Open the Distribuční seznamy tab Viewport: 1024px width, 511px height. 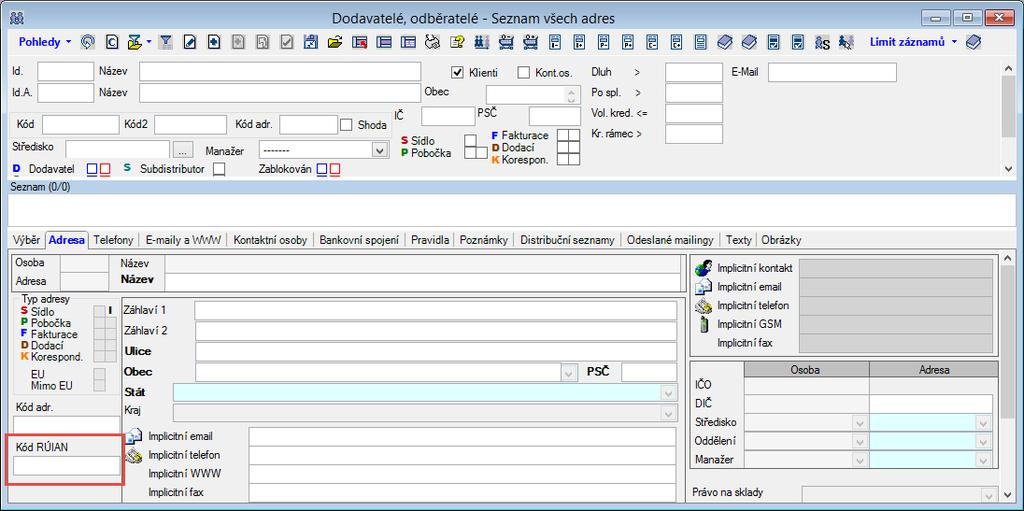click(567, 240)
